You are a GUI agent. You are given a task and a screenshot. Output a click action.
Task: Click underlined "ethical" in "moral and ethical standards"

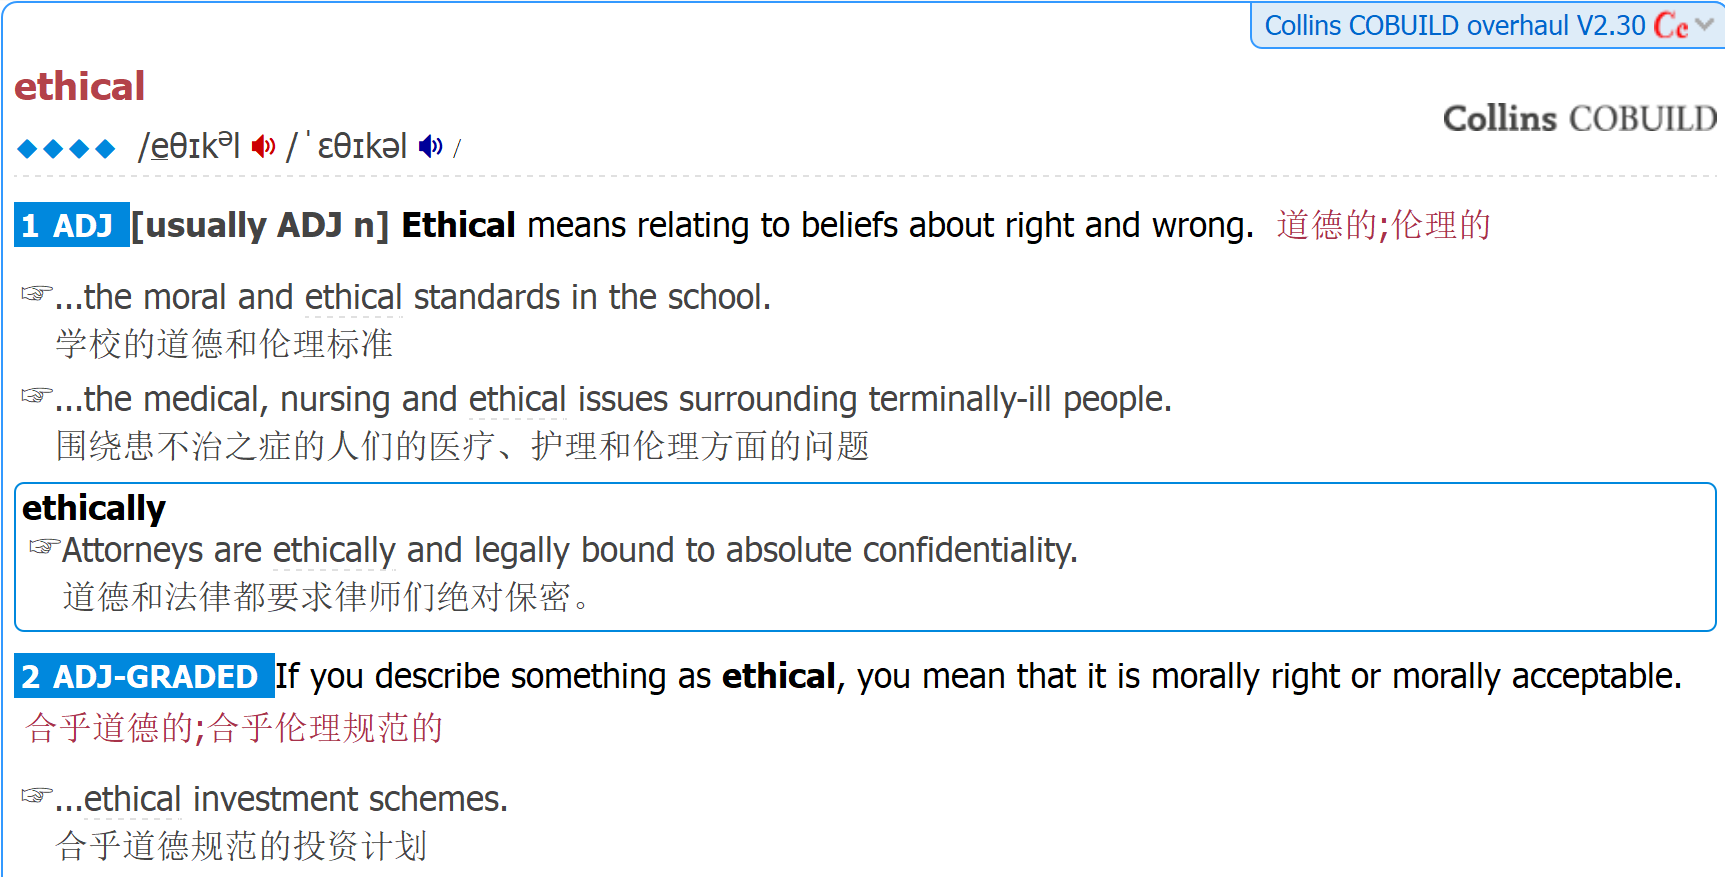click(353, 298)
